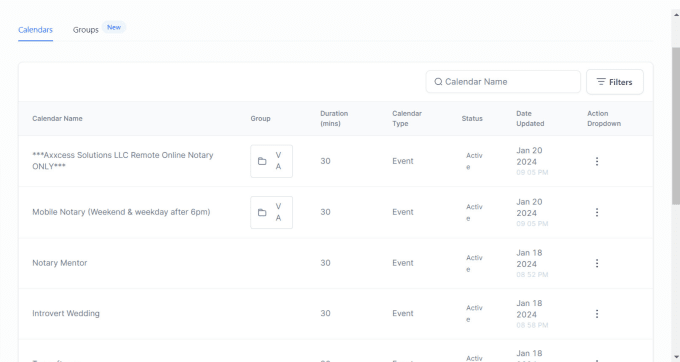This screenshot has height=362, width=680.
Task: Click the Group column header
Action: coord(260,118)
